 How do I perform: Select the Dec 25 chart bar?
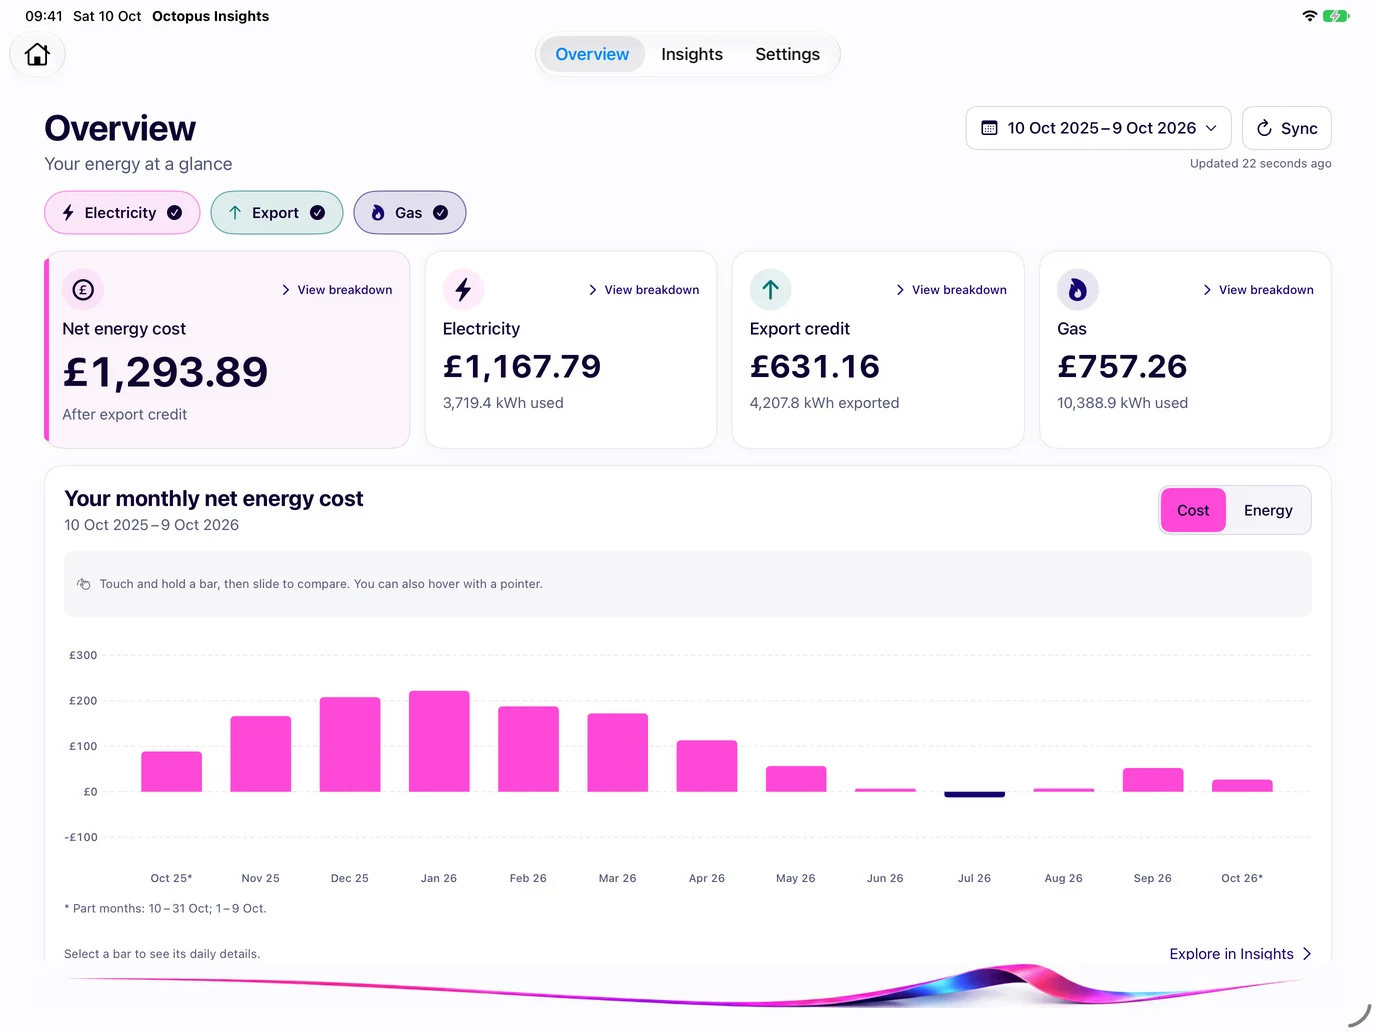350,744
